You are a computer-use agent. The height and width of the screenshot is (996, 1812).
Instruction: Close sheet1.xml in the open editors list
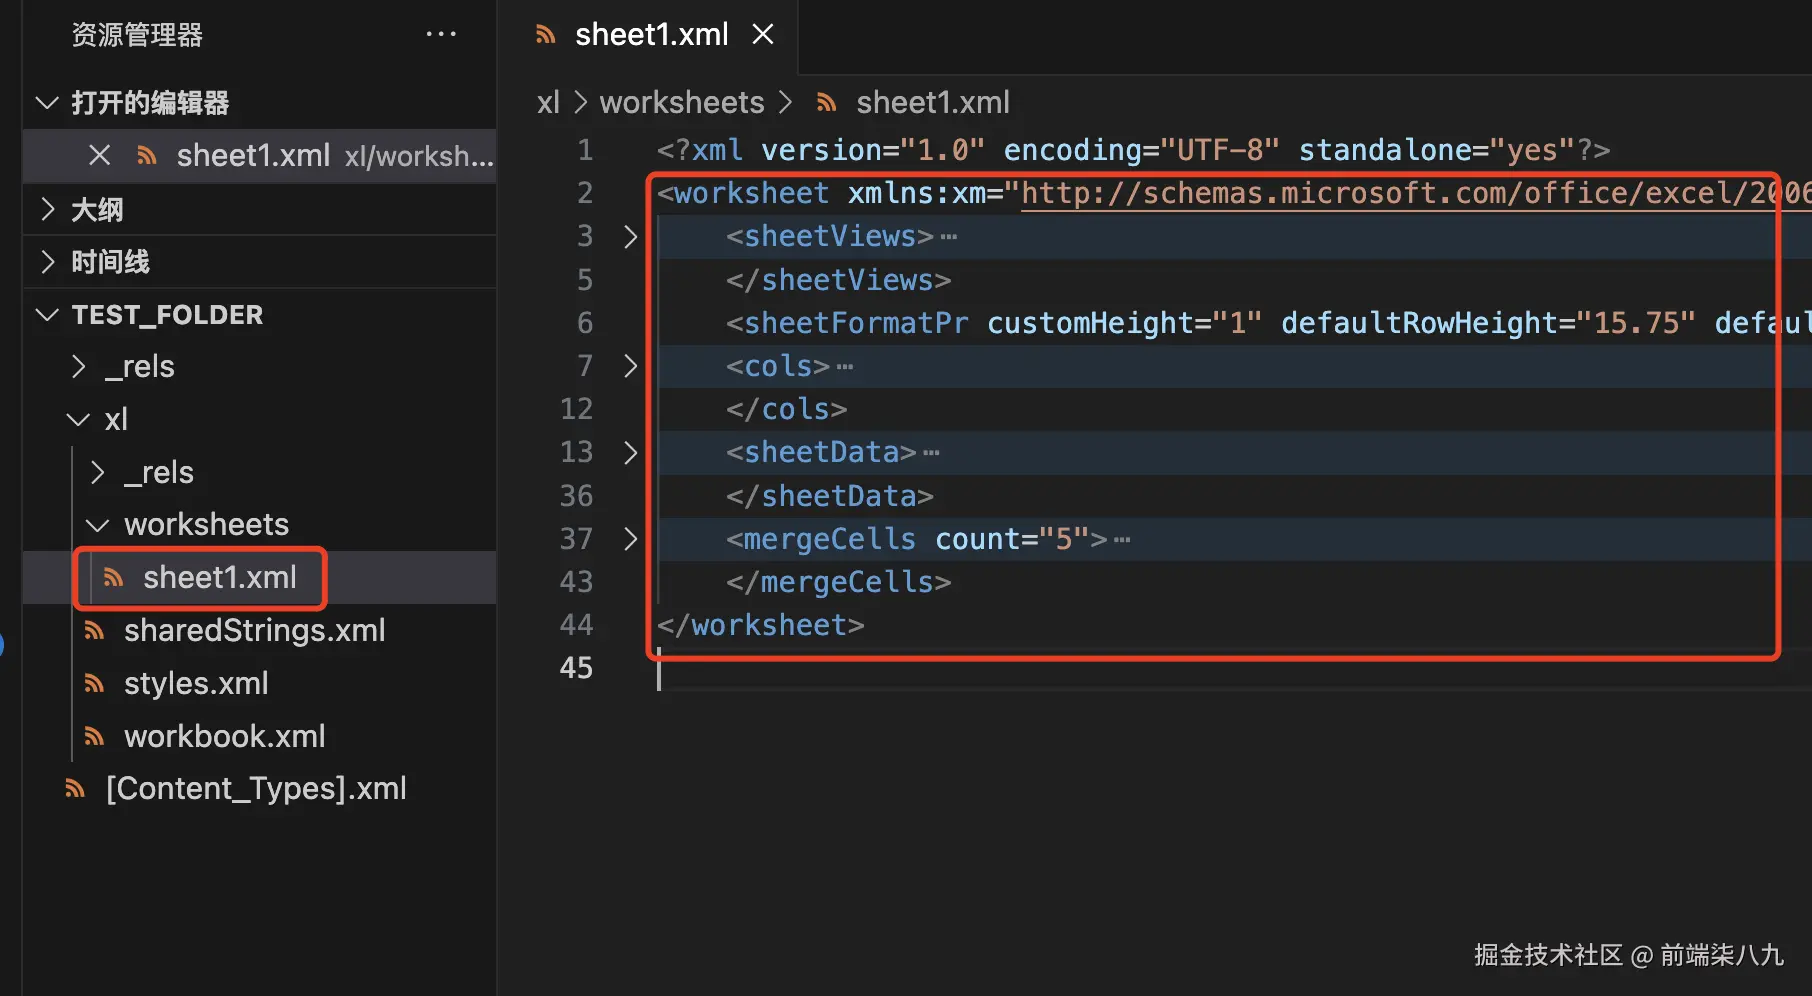click(99, 155)
